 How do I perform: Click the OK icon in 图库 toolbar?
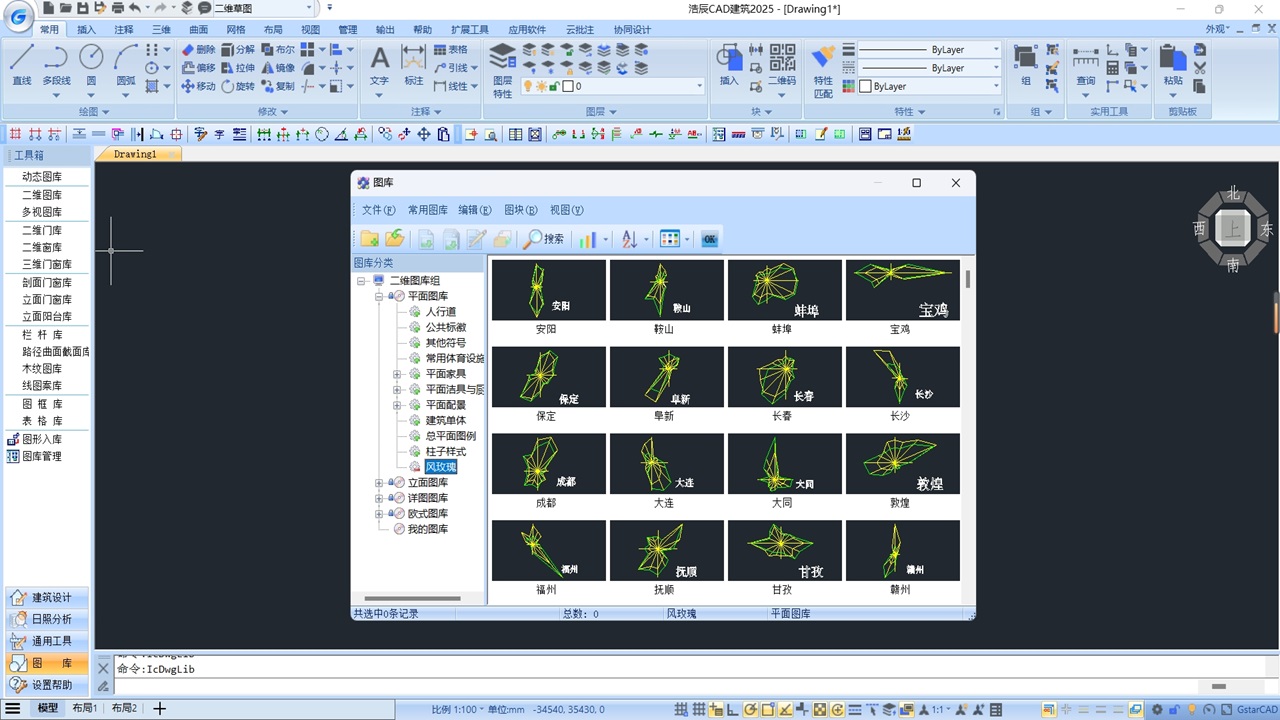[x=709, y=239]
